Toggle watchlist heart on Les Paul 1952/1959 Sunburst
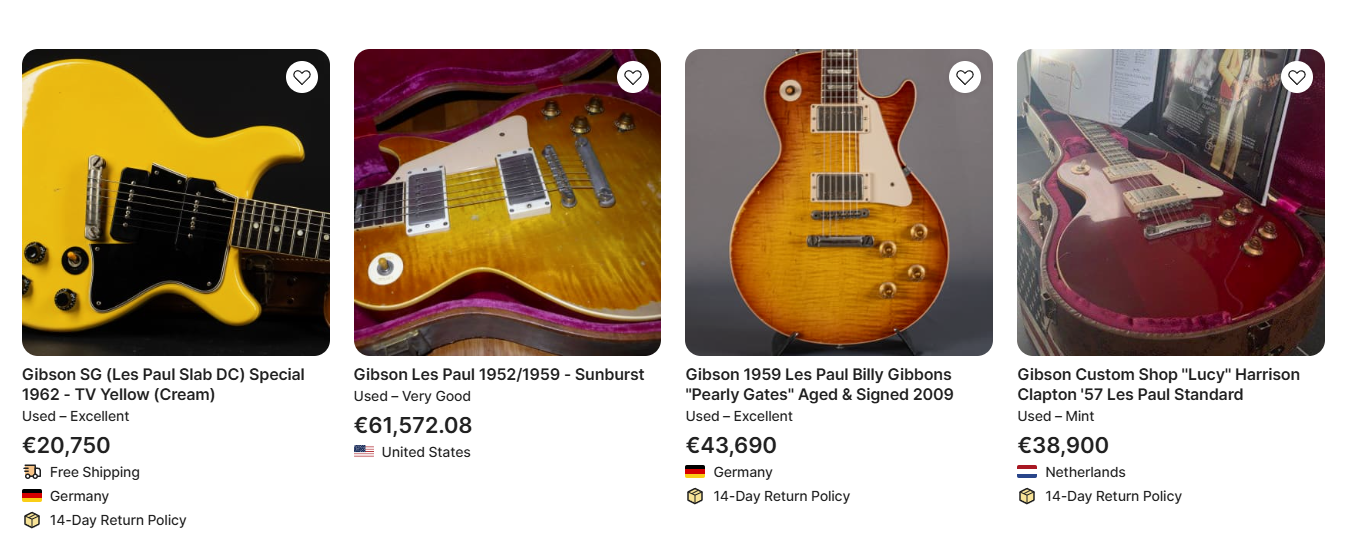 (x=633, y=77)
